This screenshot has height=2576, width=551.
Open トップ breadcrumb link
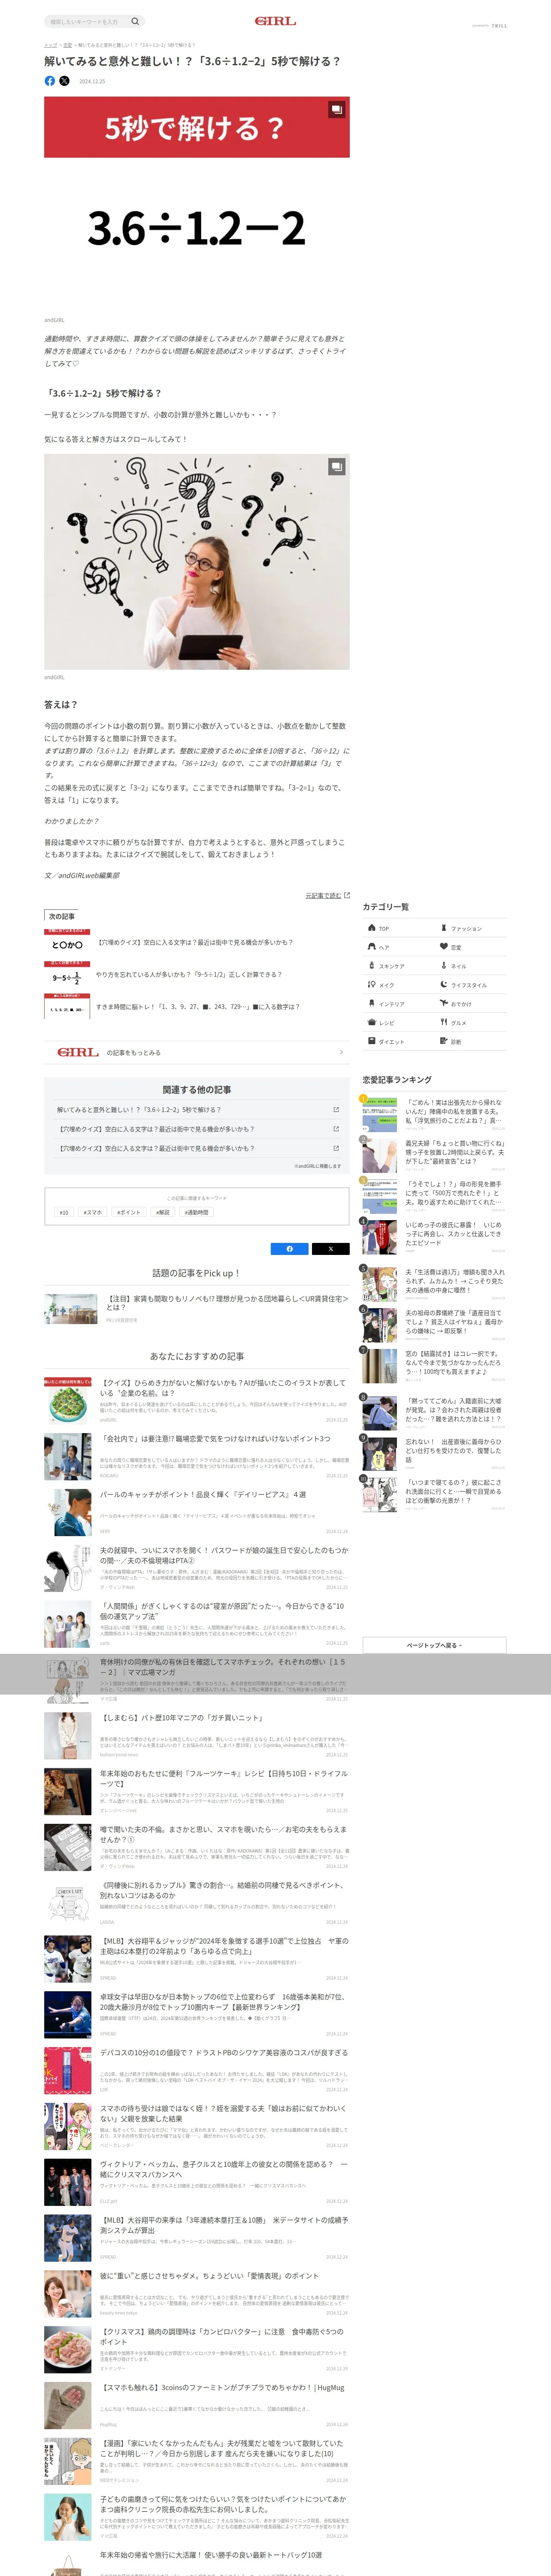(50, 45)
